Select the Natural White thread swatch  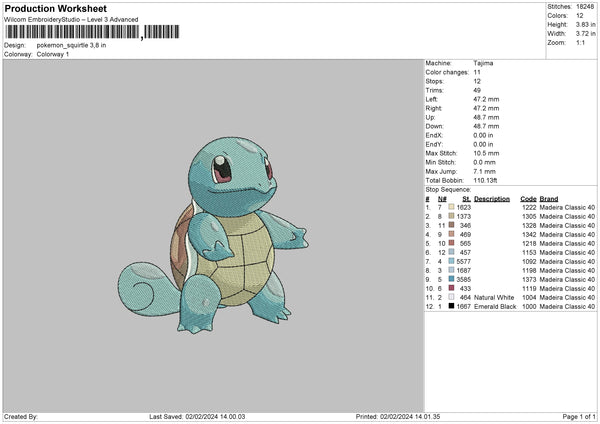tap(452, 297)
